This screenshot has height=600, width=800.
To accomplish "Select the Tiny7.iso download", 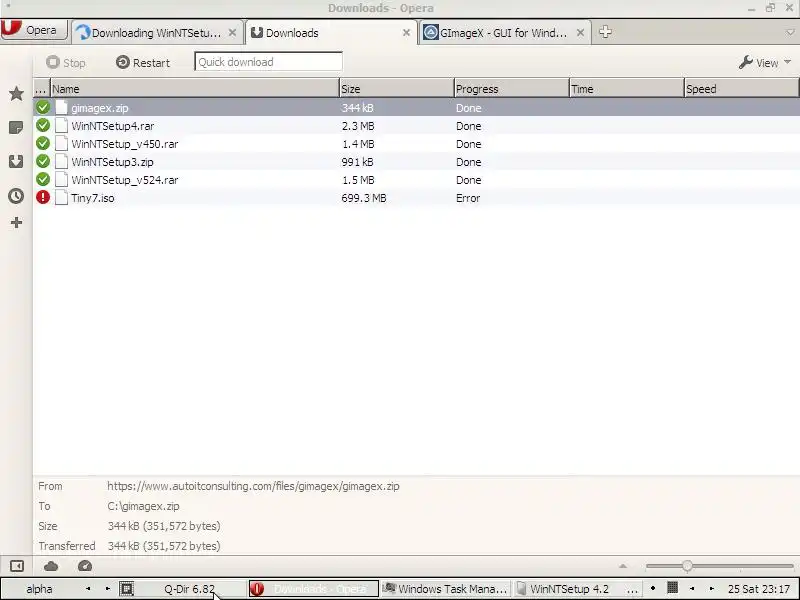I will [416, 198].
